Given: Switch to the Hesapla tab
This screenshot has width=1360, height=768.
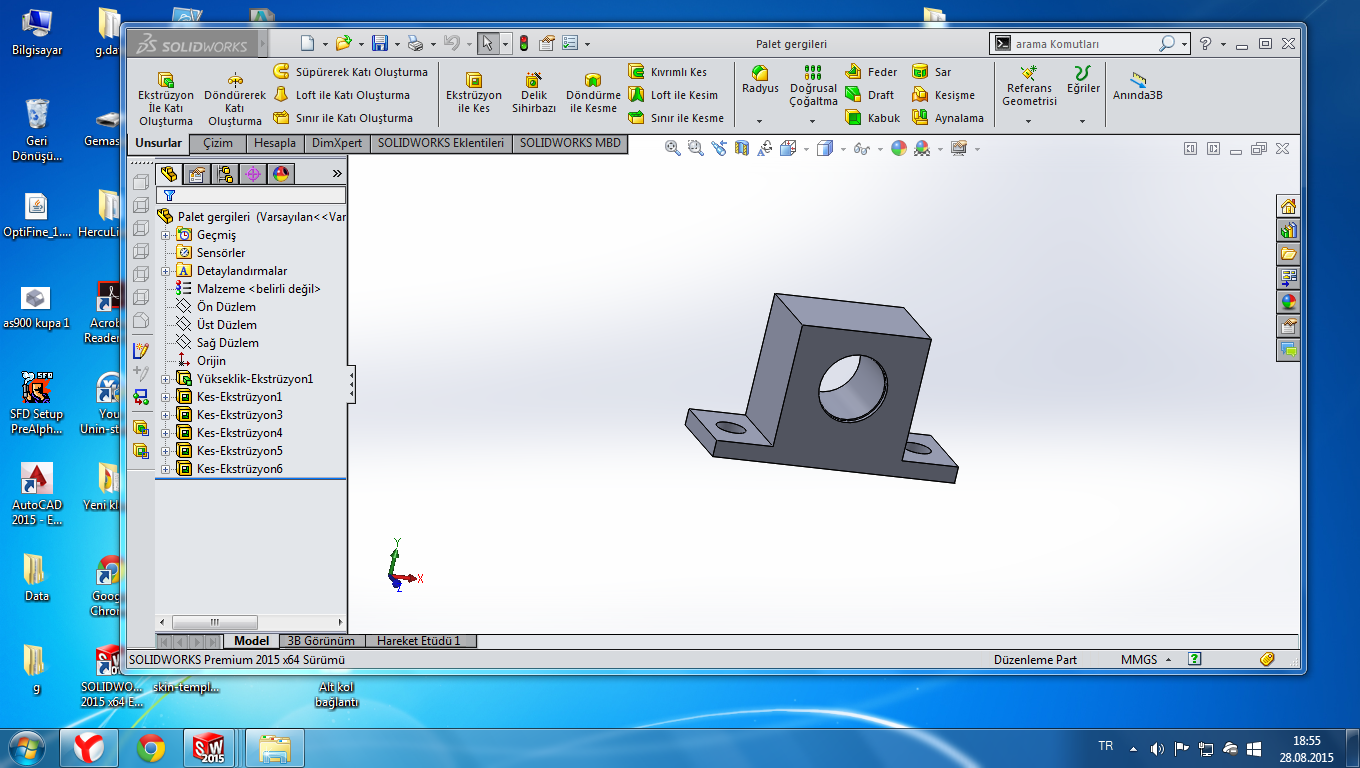Looking at the screenshot, I should (x=274, y=143).
